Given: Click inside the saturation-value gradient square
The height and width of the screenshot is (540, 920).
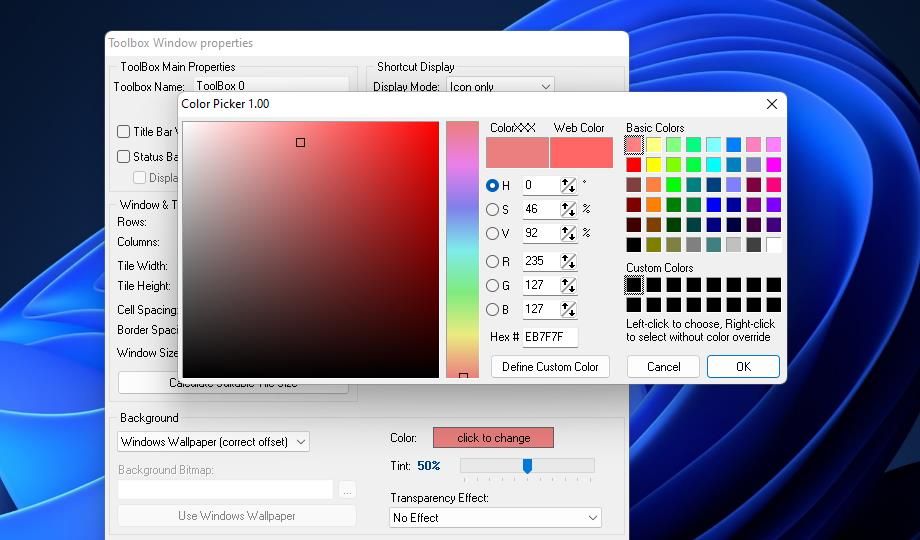Looking at the screenshot, I should click(x=310, y=249).
